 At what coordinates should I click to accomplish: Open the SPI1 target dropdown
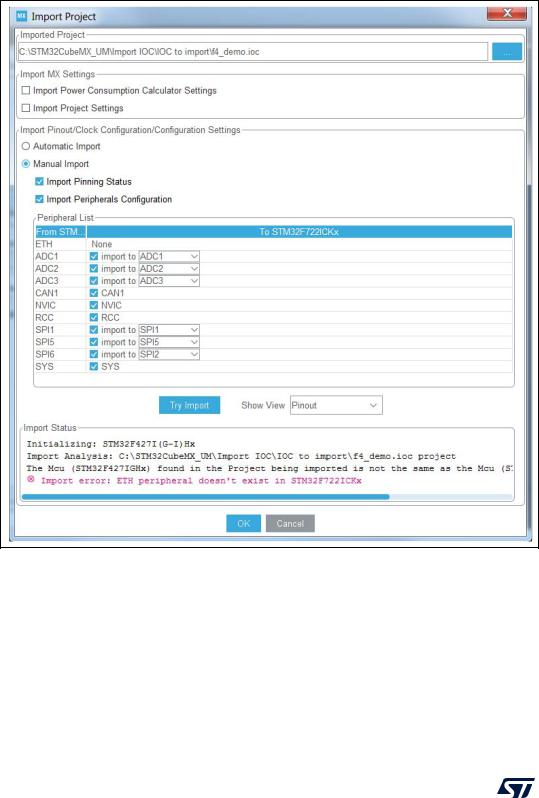169,330
